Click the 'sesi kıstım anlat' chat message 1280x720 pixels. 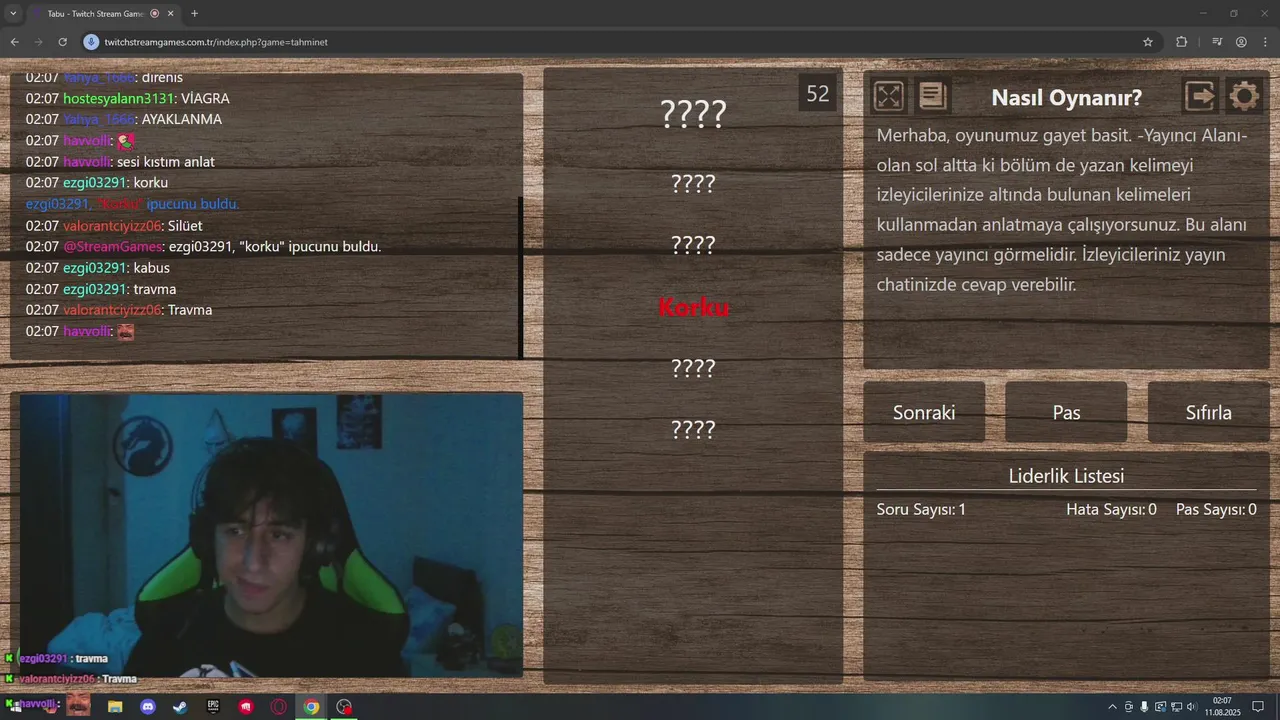coord(120,162)
